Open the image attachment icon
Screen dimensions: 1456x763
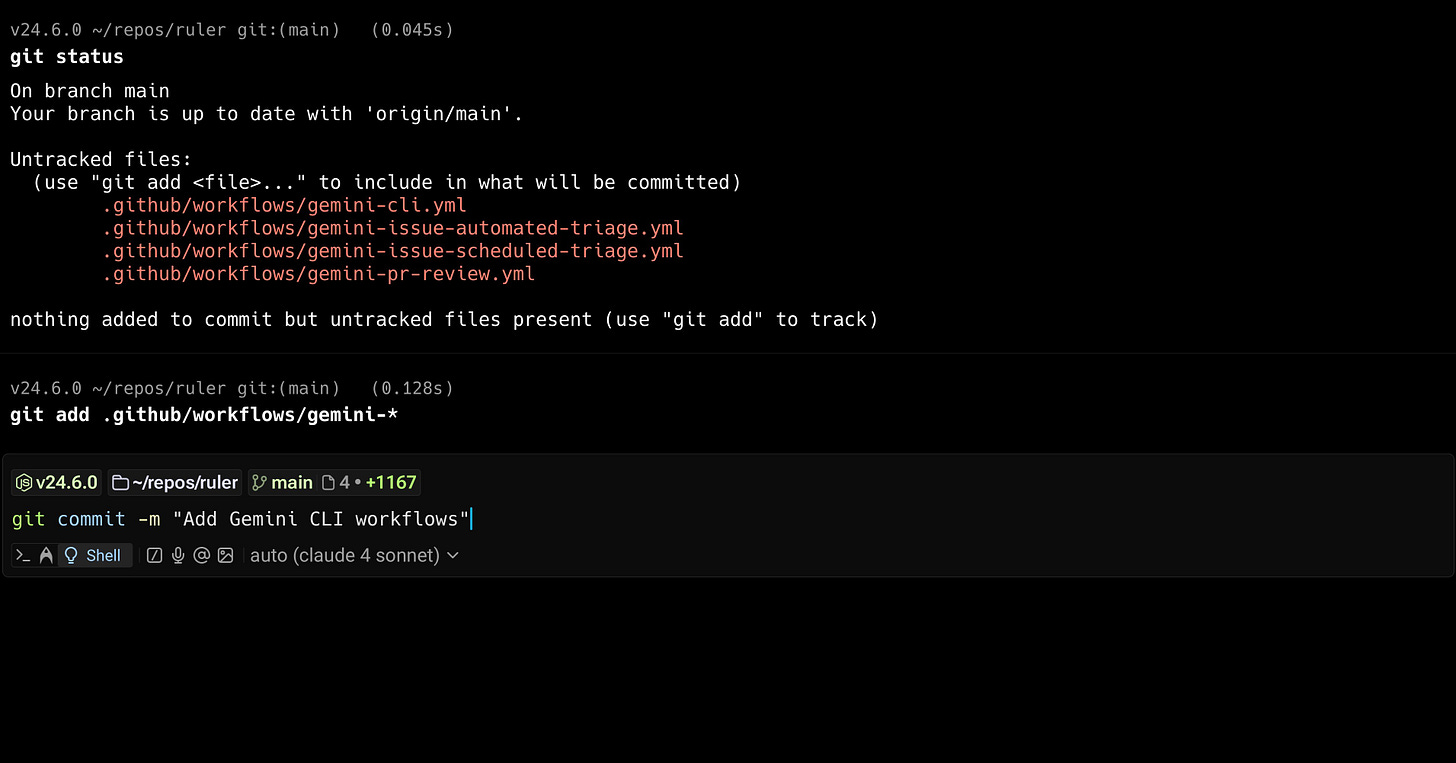click(x=226, y=555)
